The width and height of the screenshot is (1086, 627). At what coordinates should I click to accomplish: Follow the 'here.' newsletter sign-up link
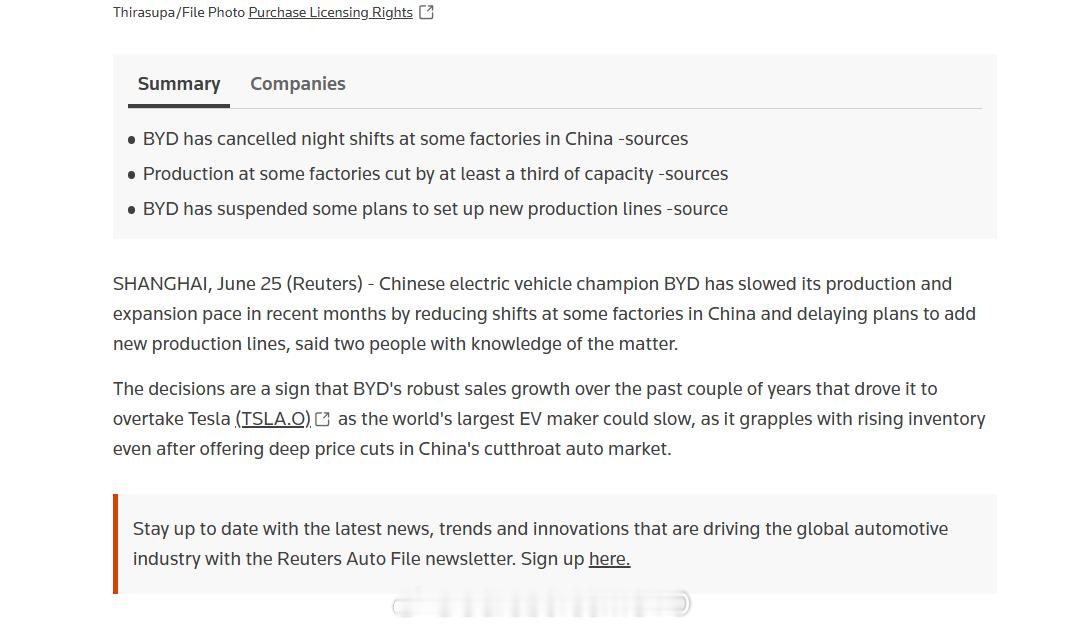(609, 558)
